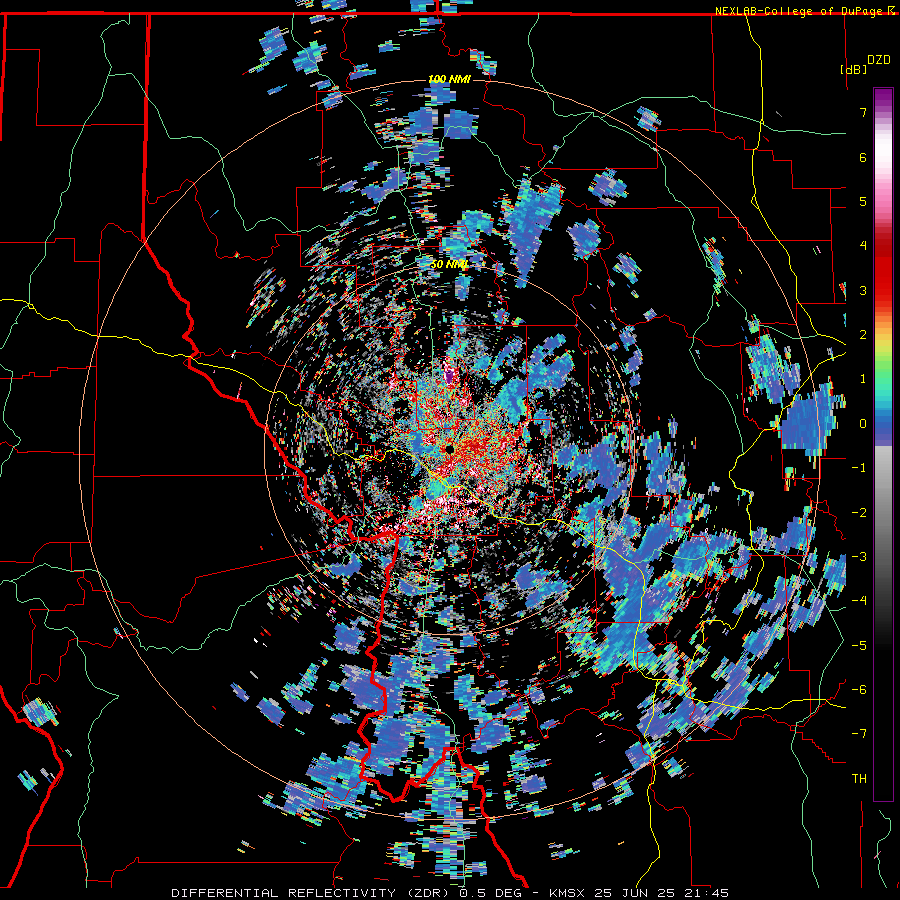Click the 7 value on ZDR color scale
The height and width of the screenshot is (900, 900).
[863, 112]
